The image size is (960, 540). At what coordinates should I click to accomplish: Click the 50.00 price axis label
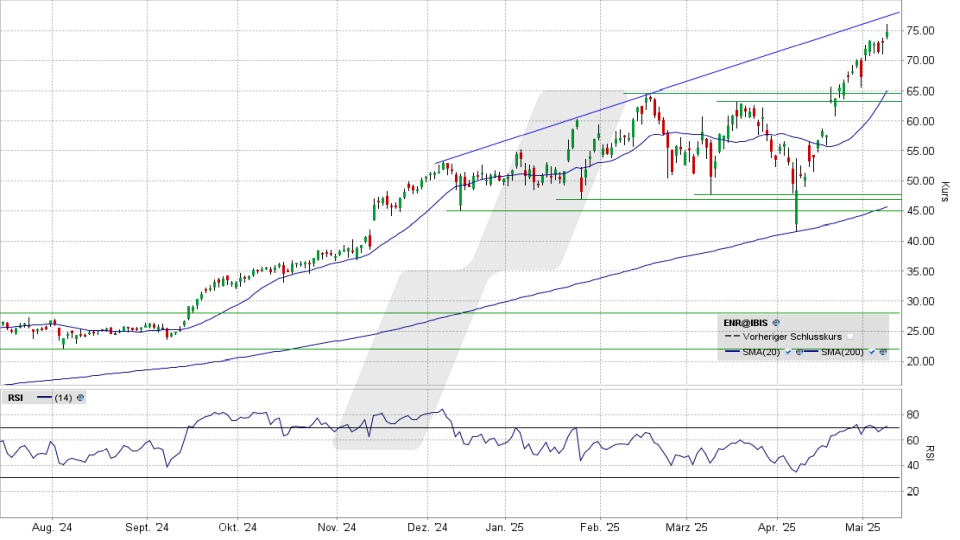click(x=920, y=181)
